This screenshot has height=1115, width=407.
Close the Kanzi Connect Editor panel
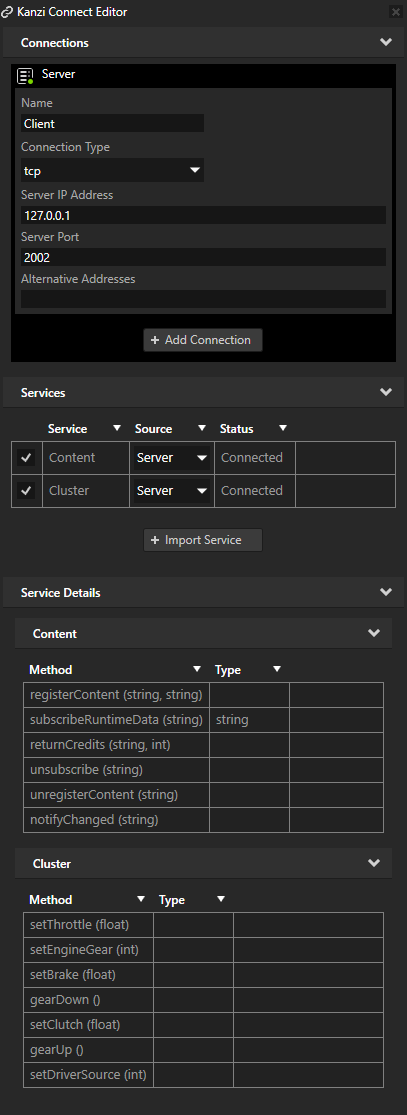pyautogui.click(x=396, y=12)
